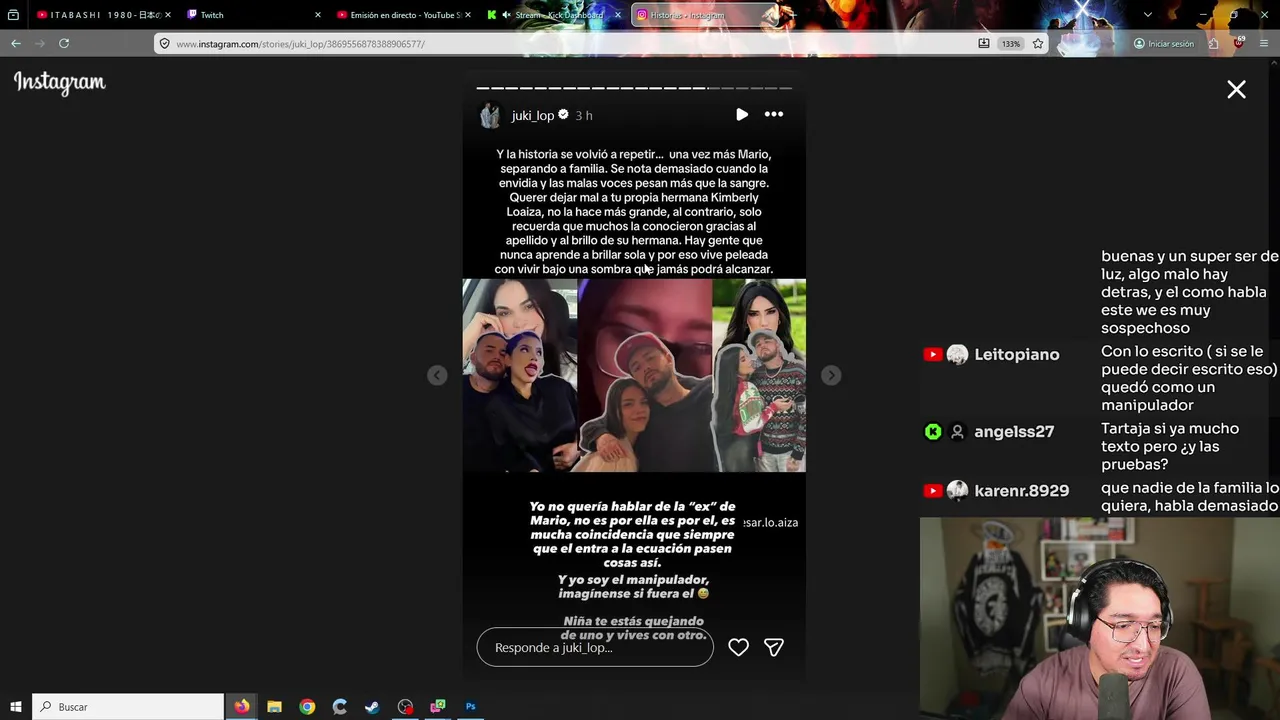Screen dimensions: 1280x720
Task: Click the streamer webcam overlay
Action: click(x=1100, y=618)
